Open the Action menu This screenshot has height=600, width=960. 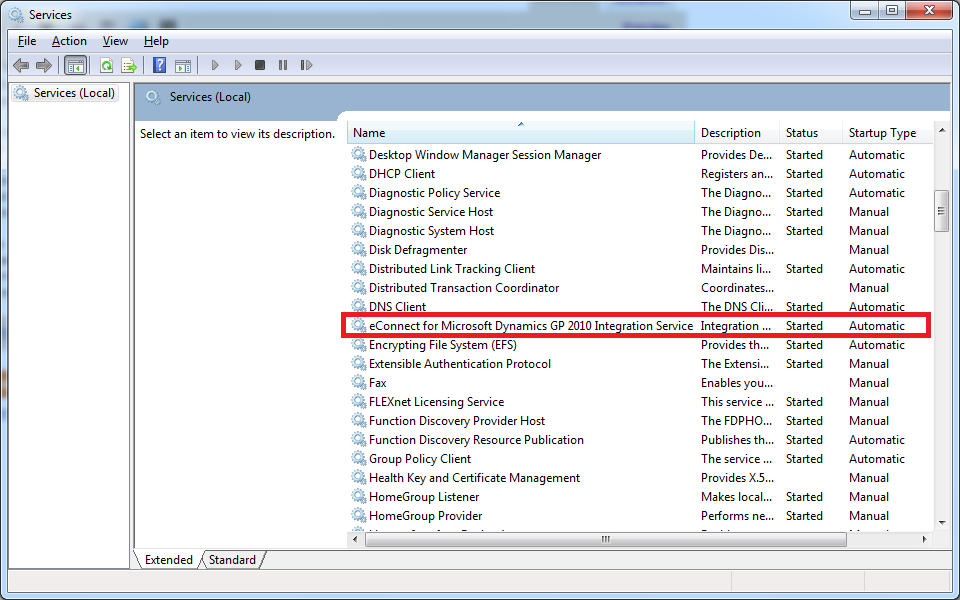tap(69, 41)
